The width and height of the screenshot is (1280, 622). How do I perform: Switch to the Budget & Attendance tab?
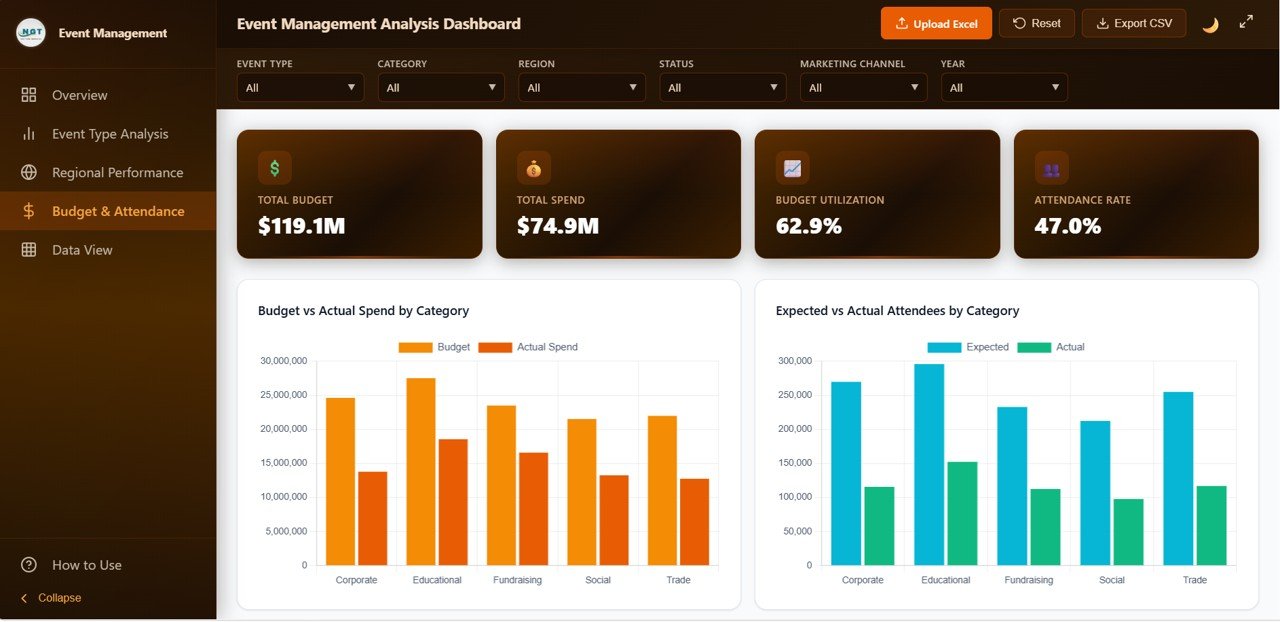(x=119, y=211)
